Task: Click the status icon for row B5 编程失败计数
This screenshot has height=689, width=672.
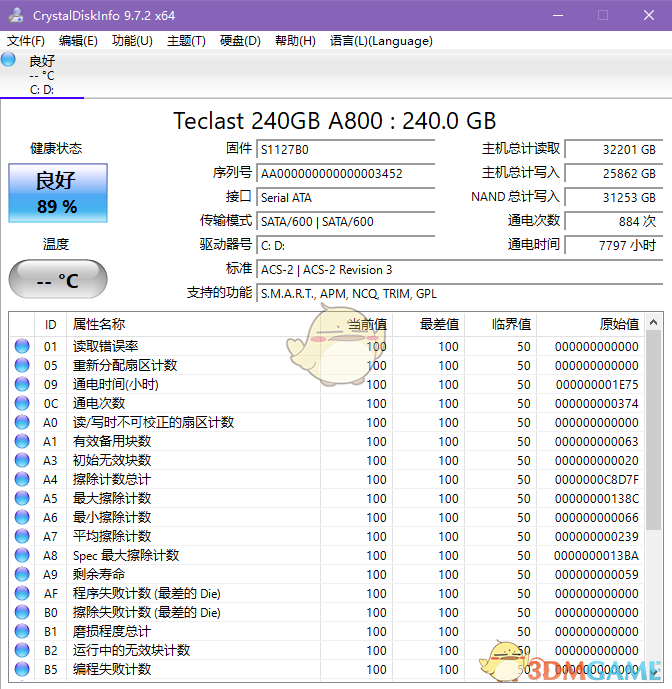Action: point(22,669)
